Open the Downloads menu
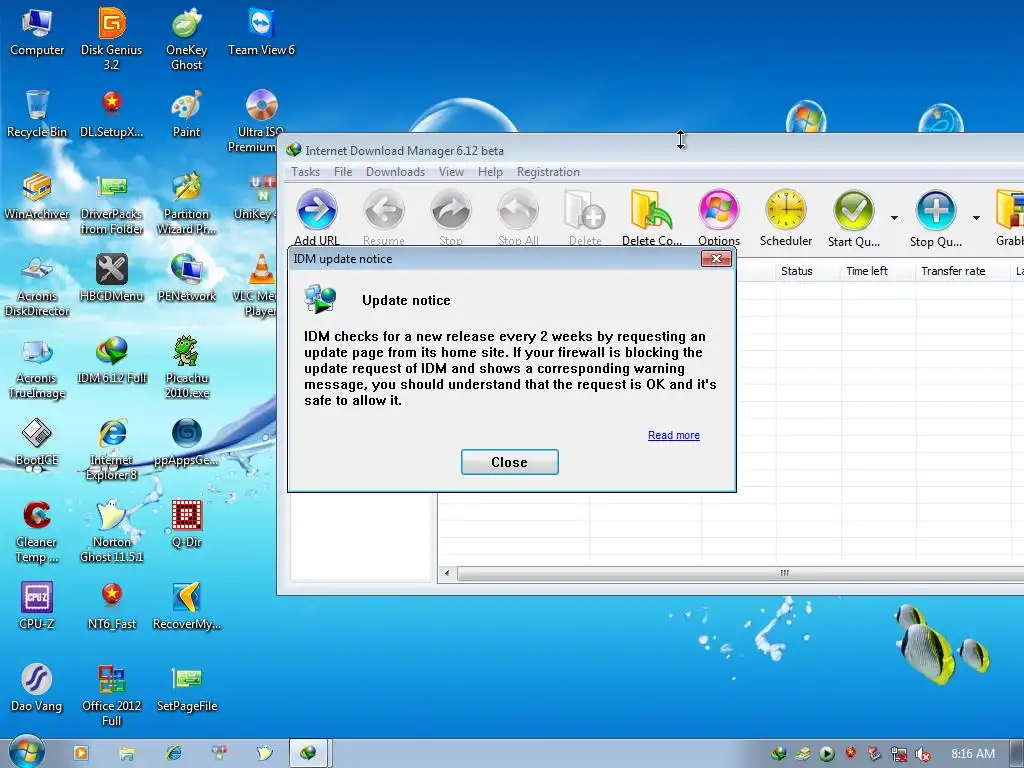This screenshot has width=1024, height=768. 395,172
